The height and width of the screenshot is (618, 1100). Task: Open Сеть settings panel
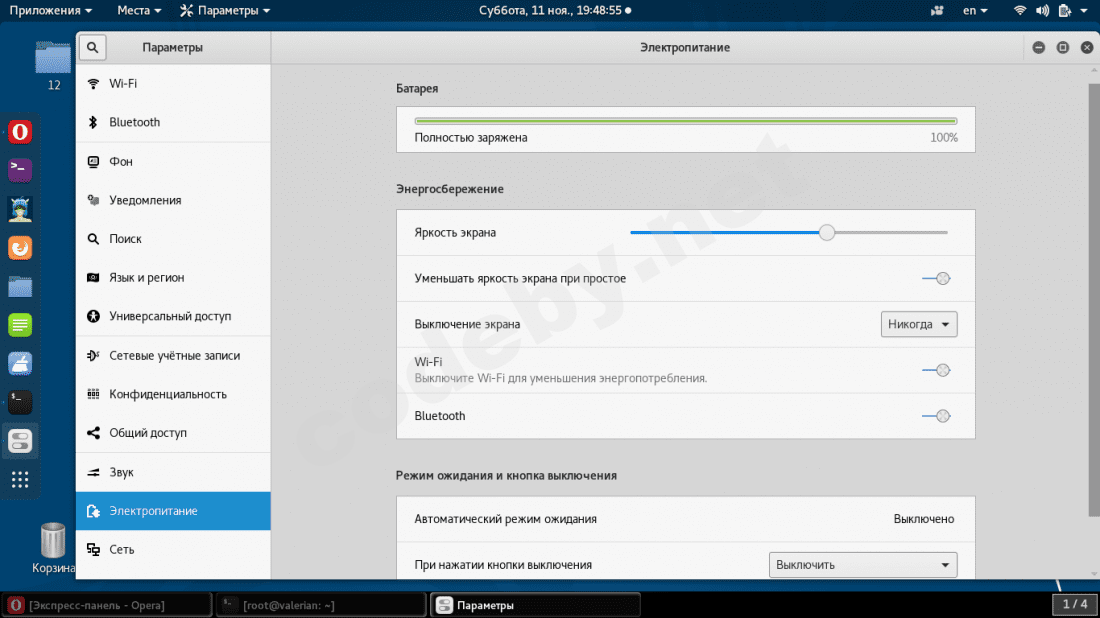point(173,549)
